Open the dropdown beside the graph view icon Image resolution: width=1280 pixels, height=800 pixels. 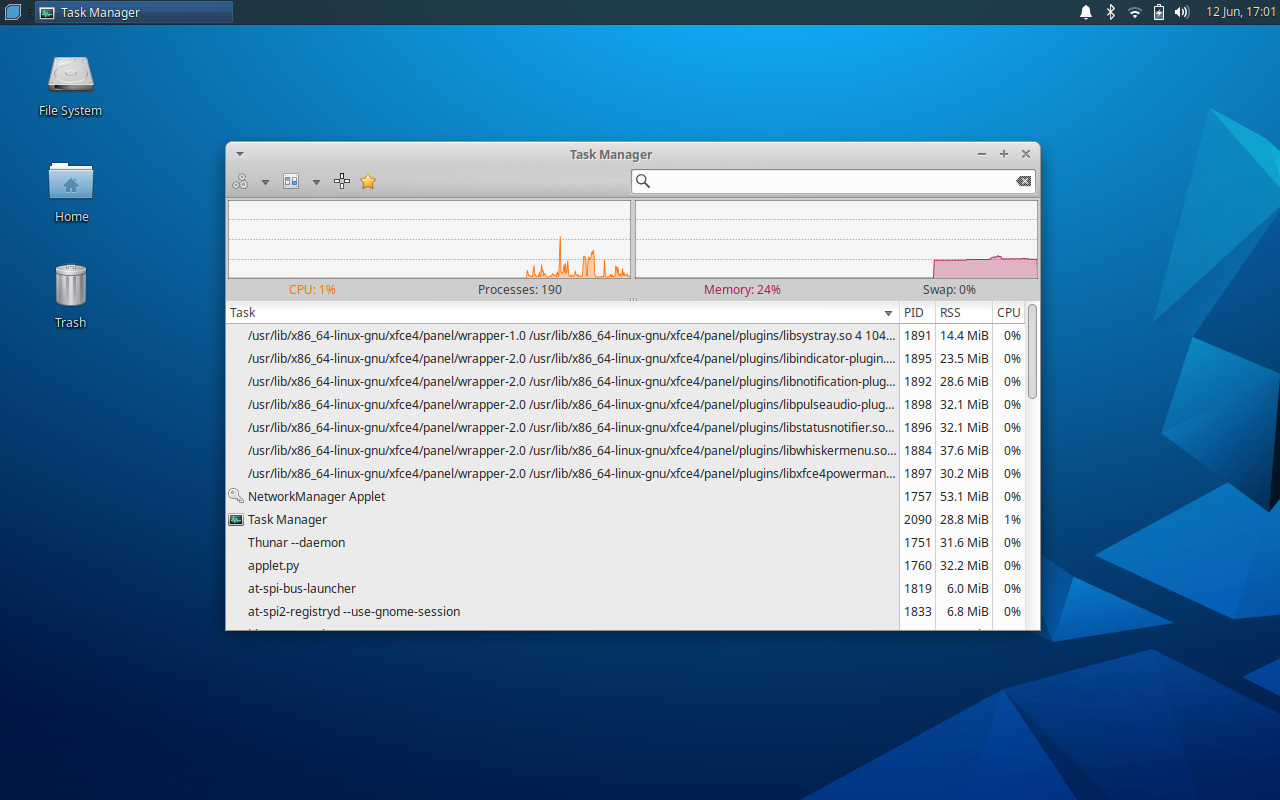tap(316, 181)
